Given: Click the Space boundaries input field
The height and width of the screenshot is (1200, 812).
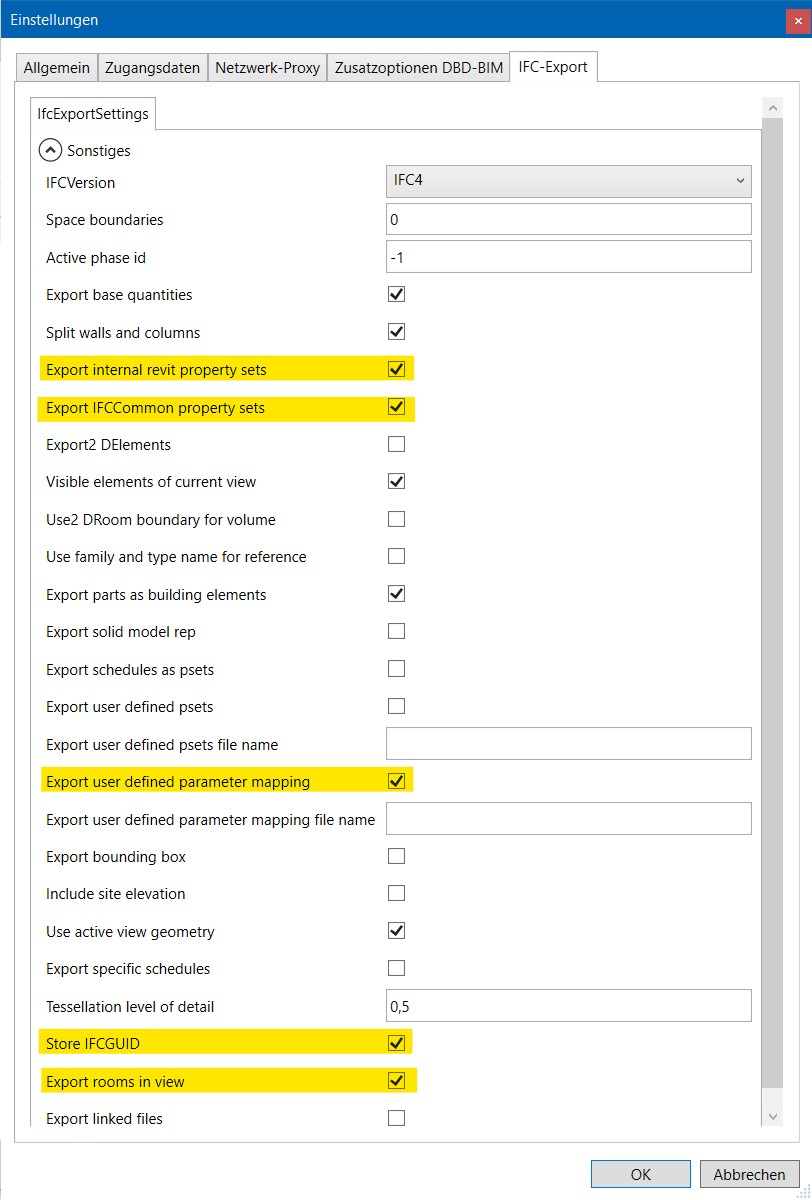Looking at the screenshot, I should (568, 219).
